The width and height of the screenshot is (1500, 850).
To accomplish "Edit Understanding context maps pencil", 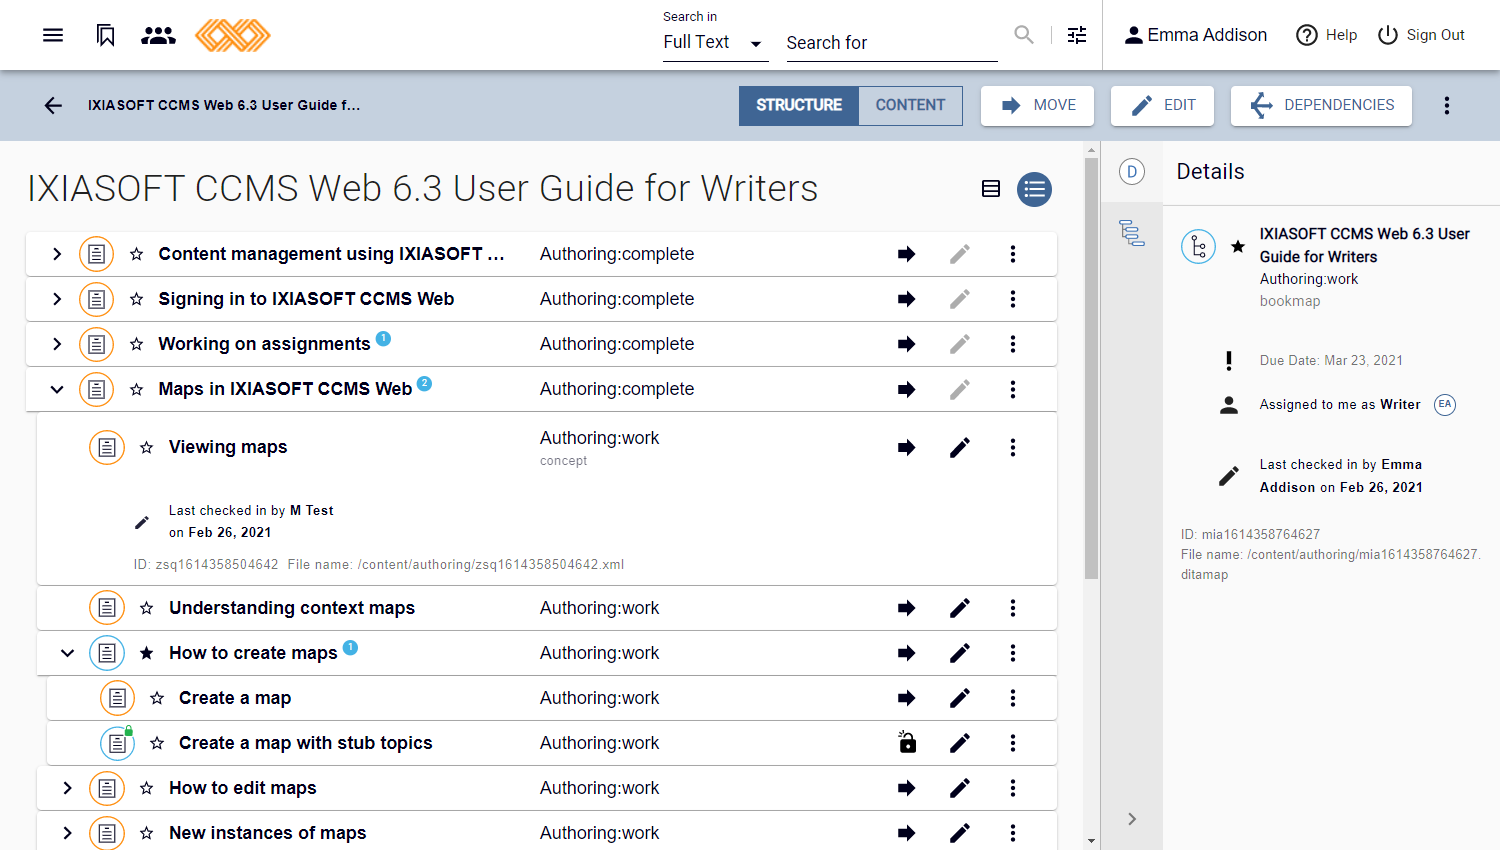I will [960, 608].
